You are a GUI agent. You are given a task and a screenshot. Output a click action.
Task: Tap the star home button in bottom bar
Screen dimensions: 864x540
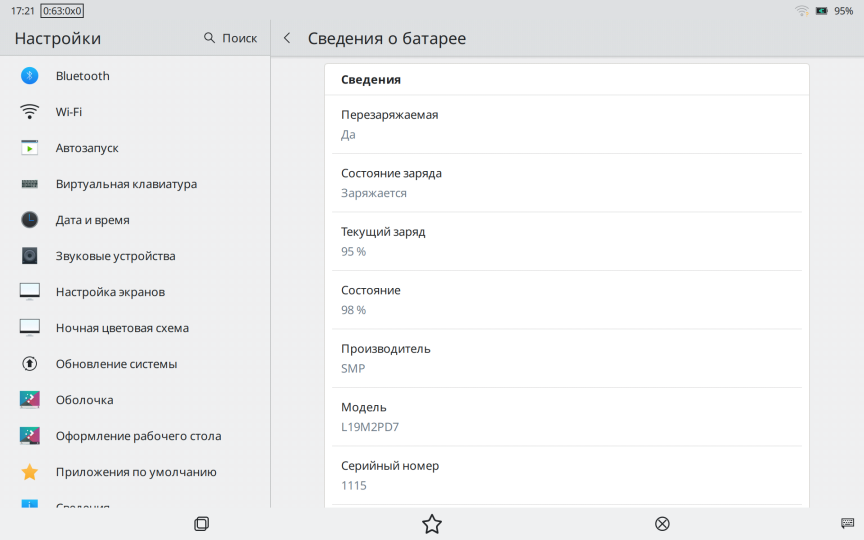point(432,524)
